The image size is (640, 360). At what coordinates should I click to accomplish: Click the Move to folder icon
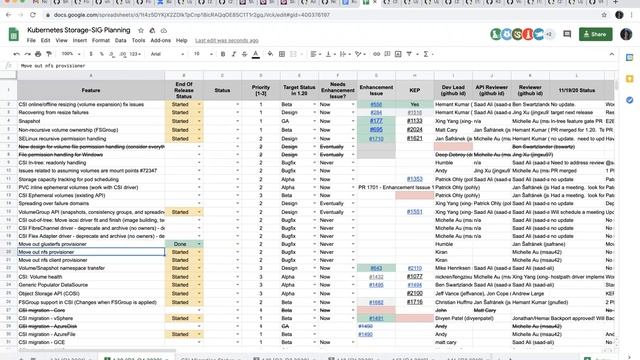tap(152, 30)
